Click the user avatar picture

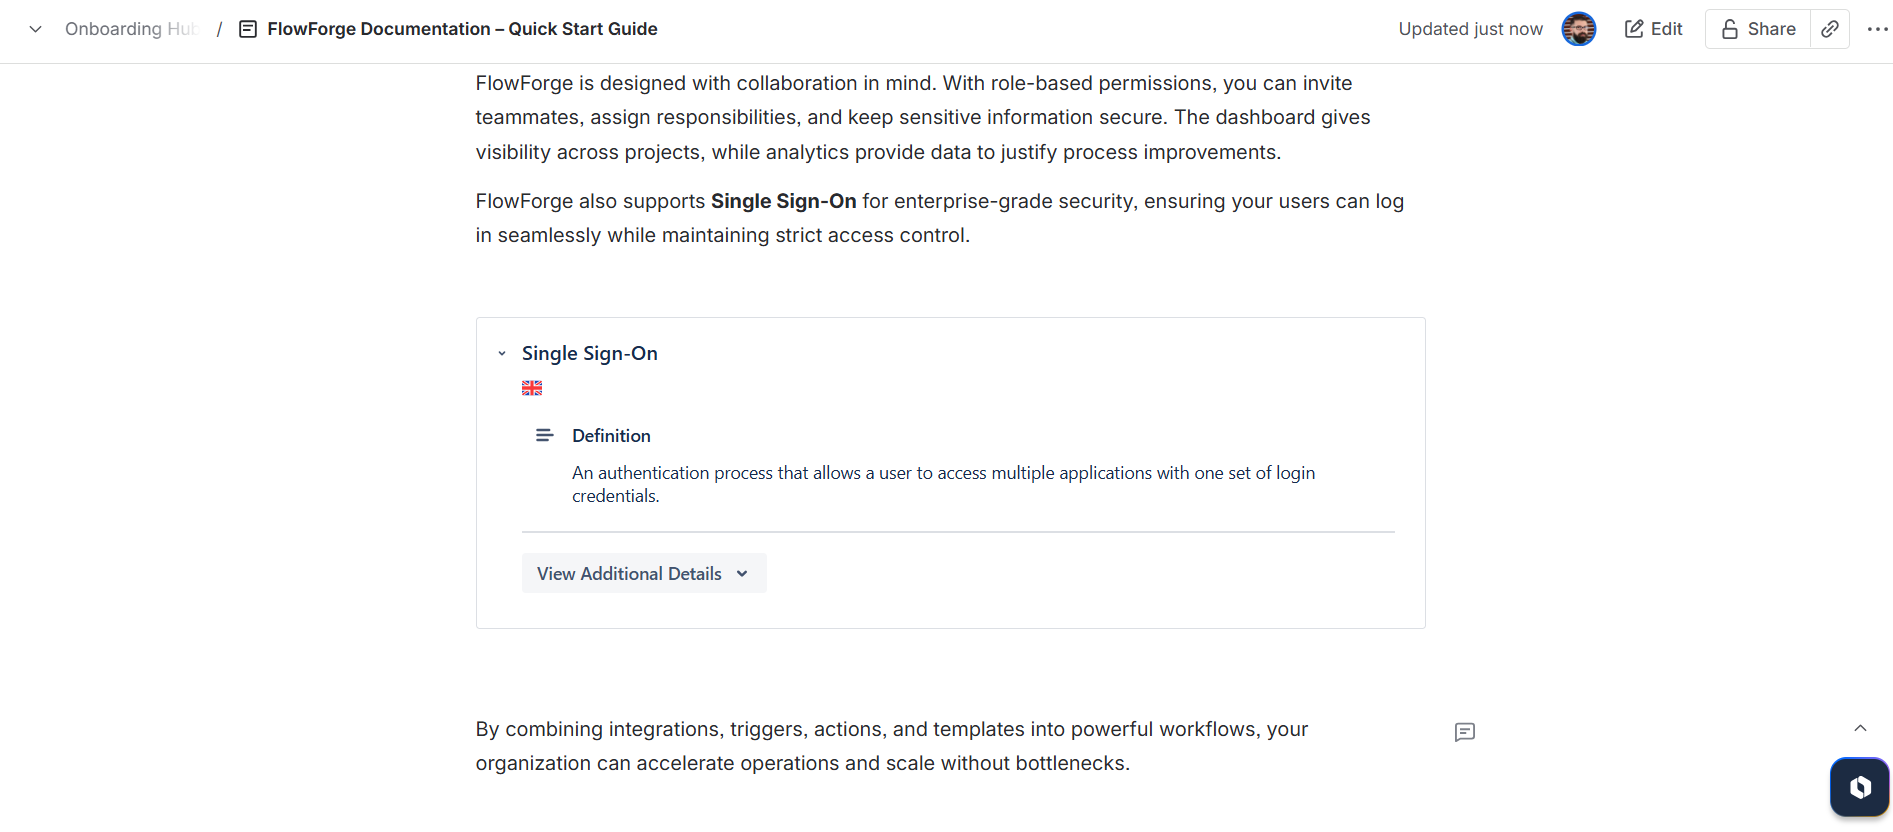[1579, 29]
